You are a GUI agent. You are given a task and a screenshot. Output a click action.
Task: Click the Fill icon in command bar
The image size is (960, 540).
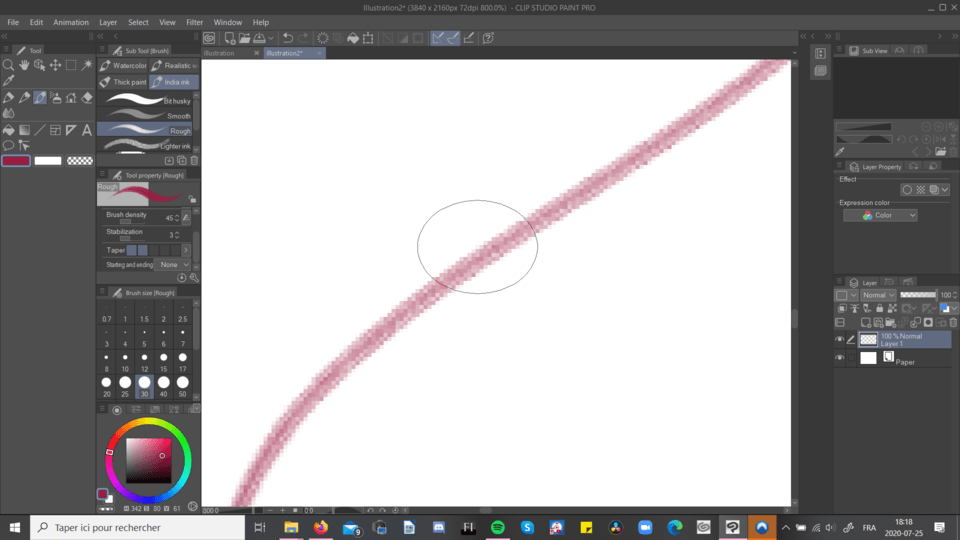pyautogui.click(x=353, y=38)
